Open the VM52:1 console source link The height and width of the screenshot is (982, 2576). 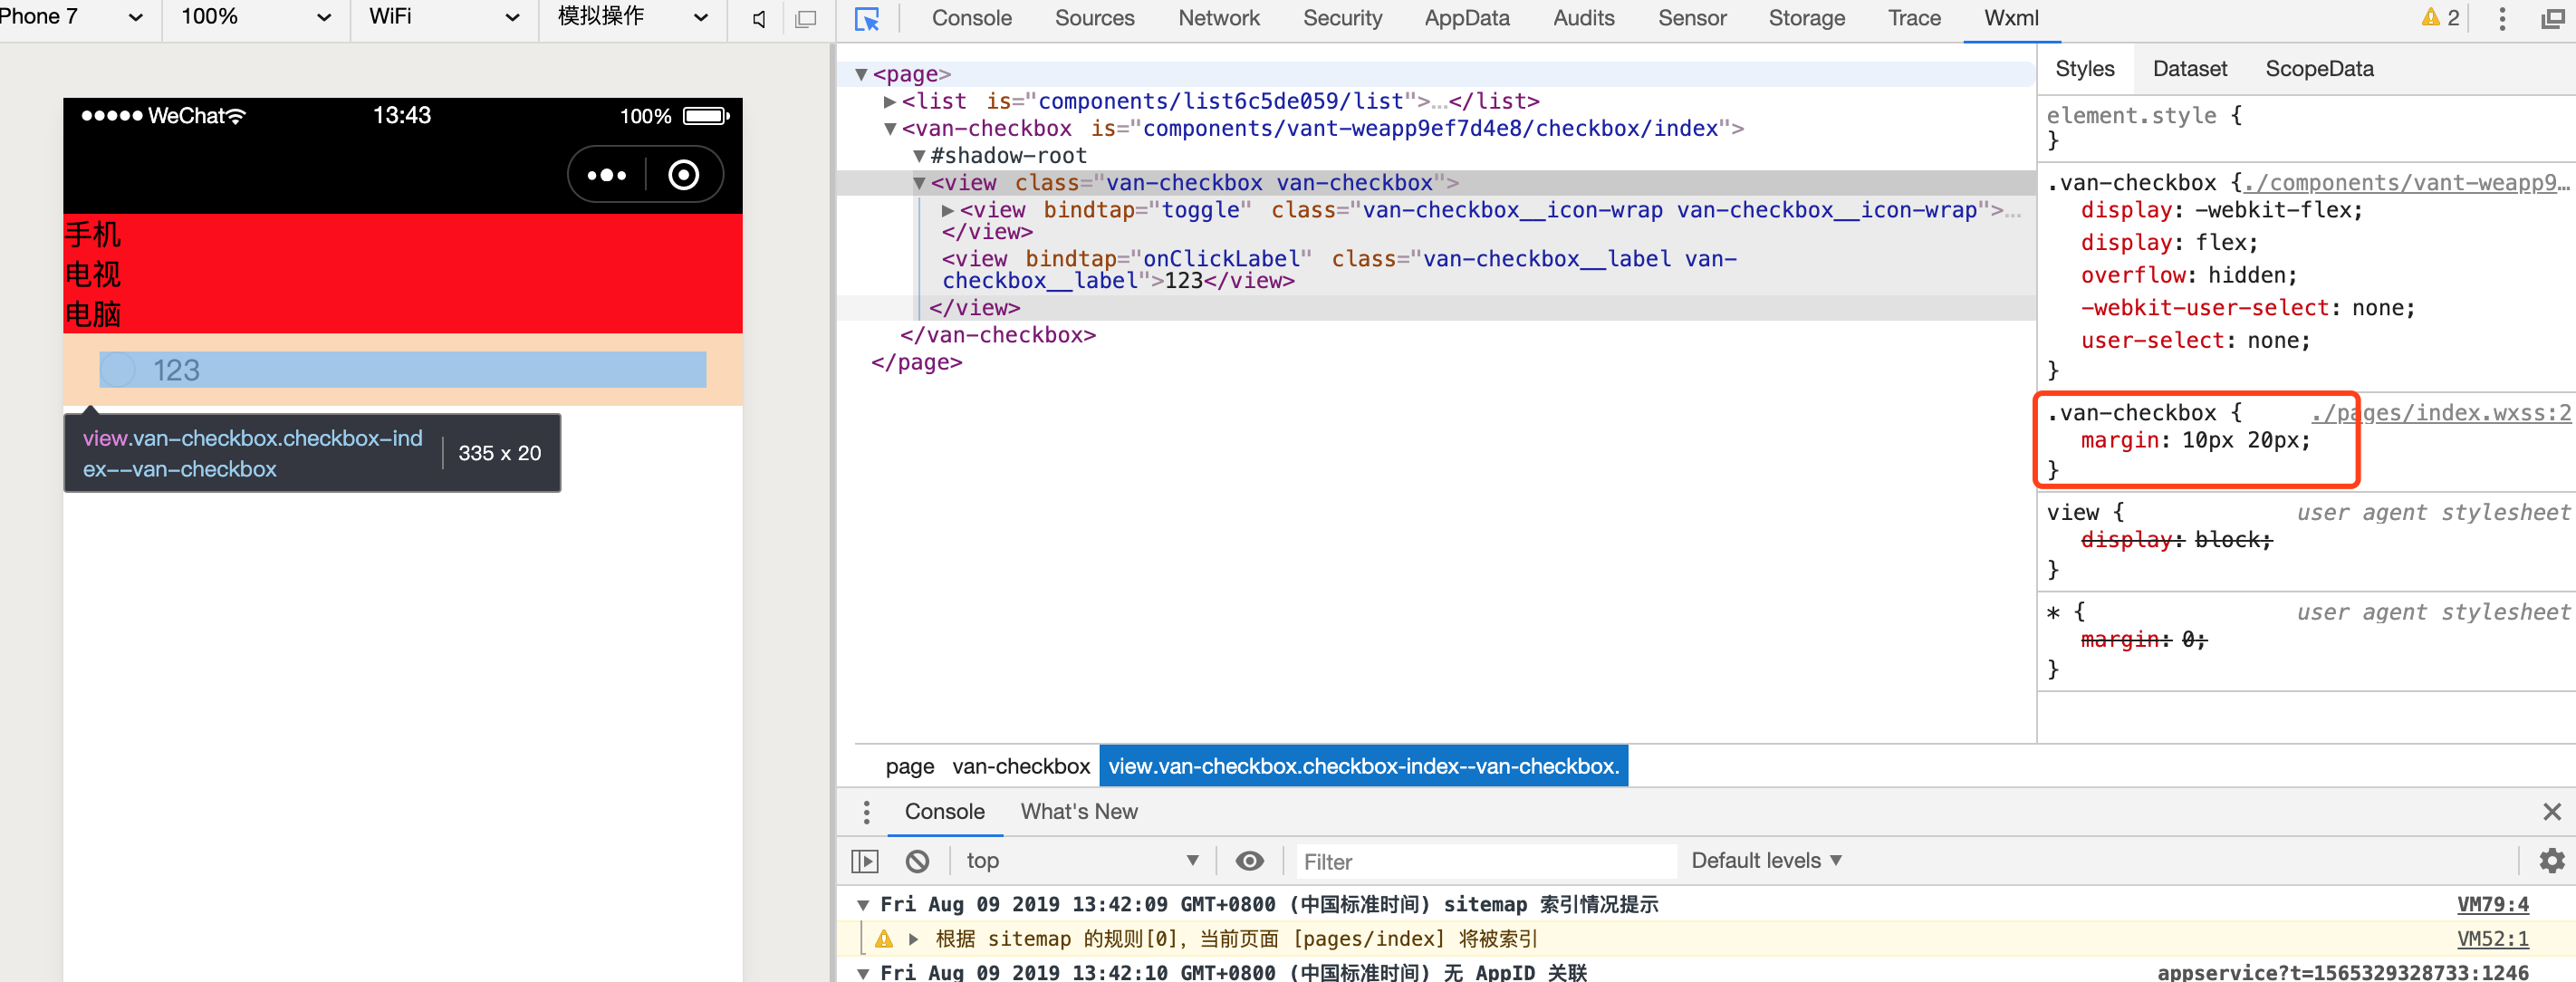2492,938
